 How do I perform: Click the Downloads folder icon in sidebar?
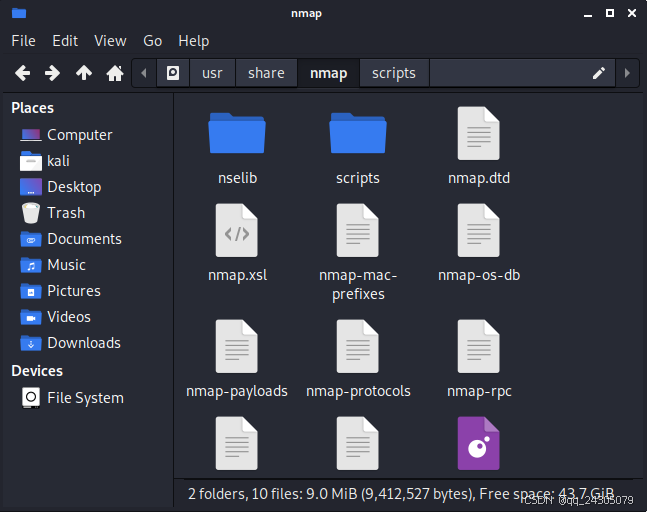click(x=31, y=343)
